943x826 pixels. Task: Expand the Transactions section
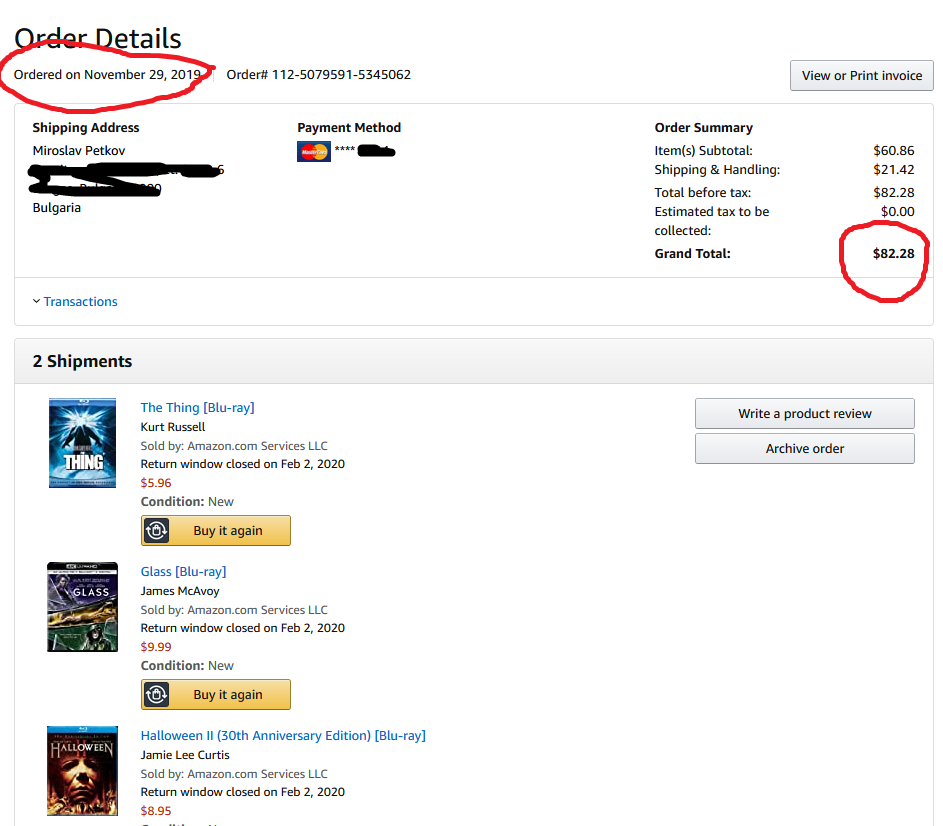(x=80, y=302)
